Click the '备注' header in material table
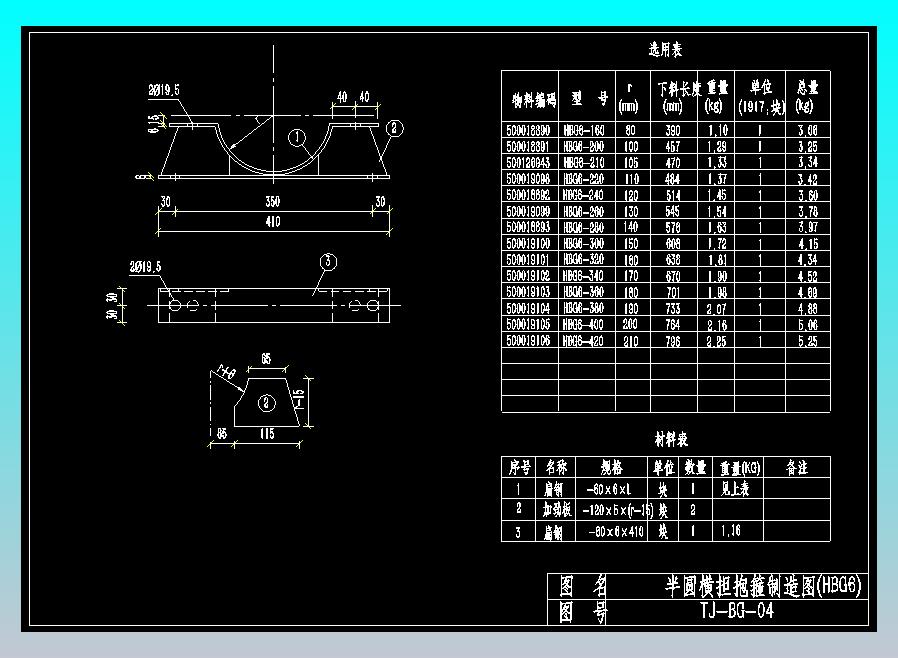Image resolution: width=898 pixels, height=658 pixels. pyautogui.click(x=797, y=467)
